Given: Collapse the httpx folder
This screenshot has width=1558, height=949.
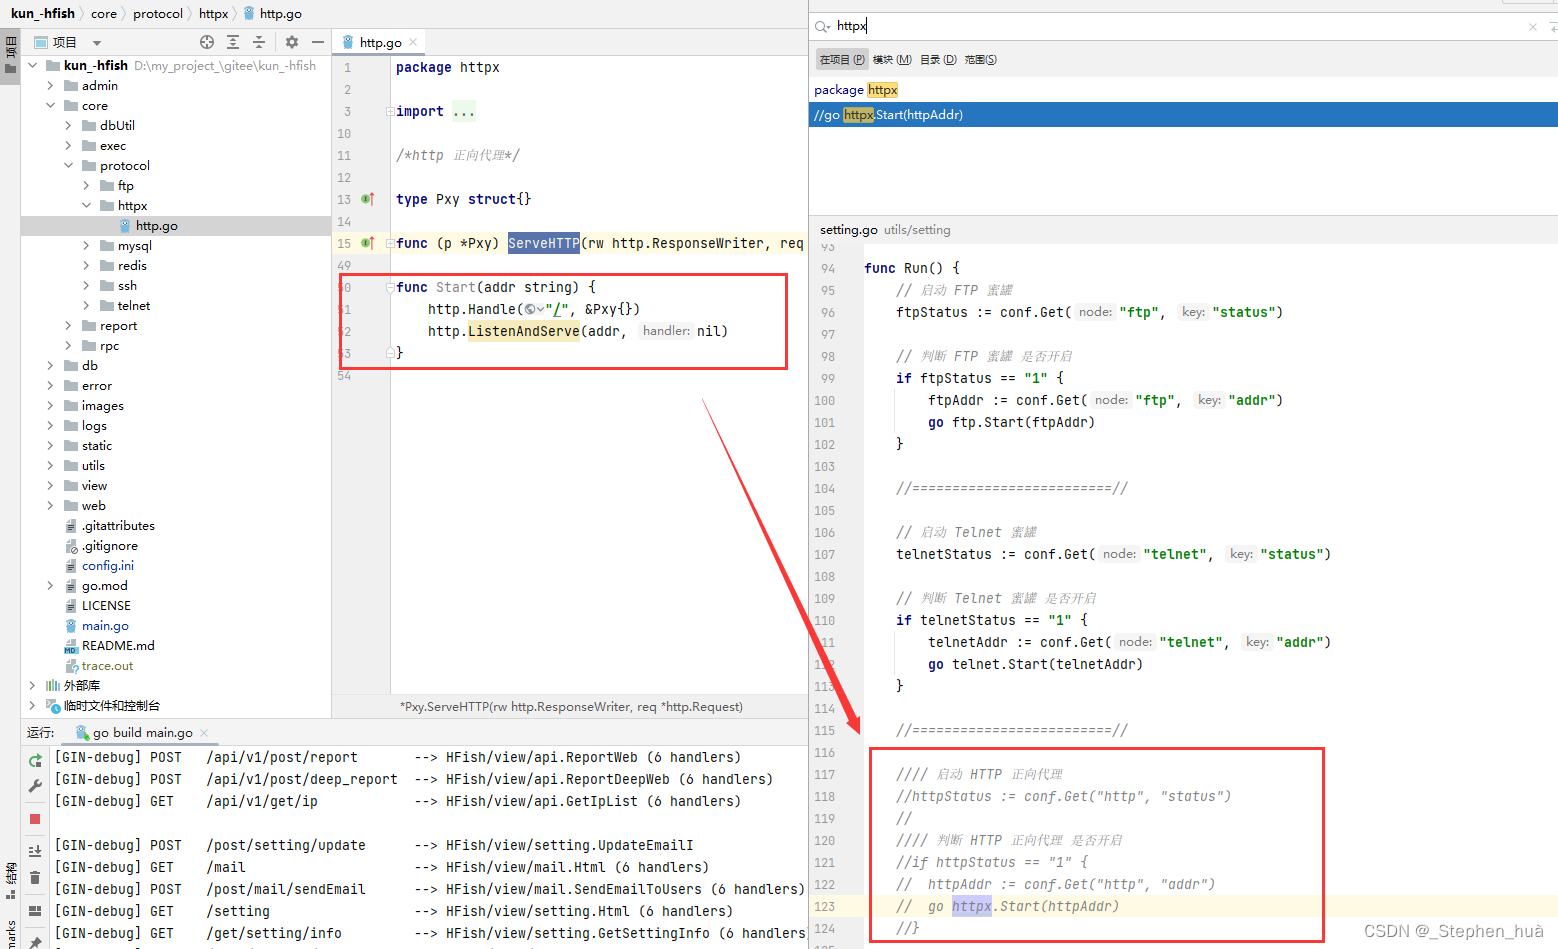Looking at the screenshot, I should pyautogui.click(x=86, y=205).
